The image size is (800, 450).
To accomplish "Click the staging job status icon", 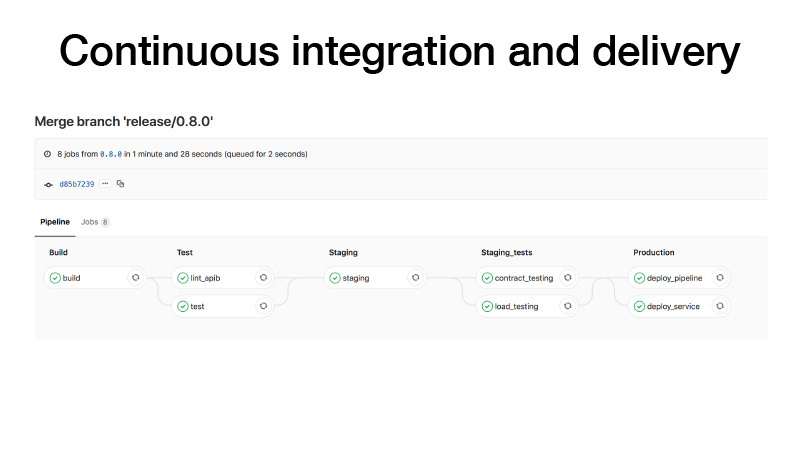I will pyautogui.click(x=336, y=278).
